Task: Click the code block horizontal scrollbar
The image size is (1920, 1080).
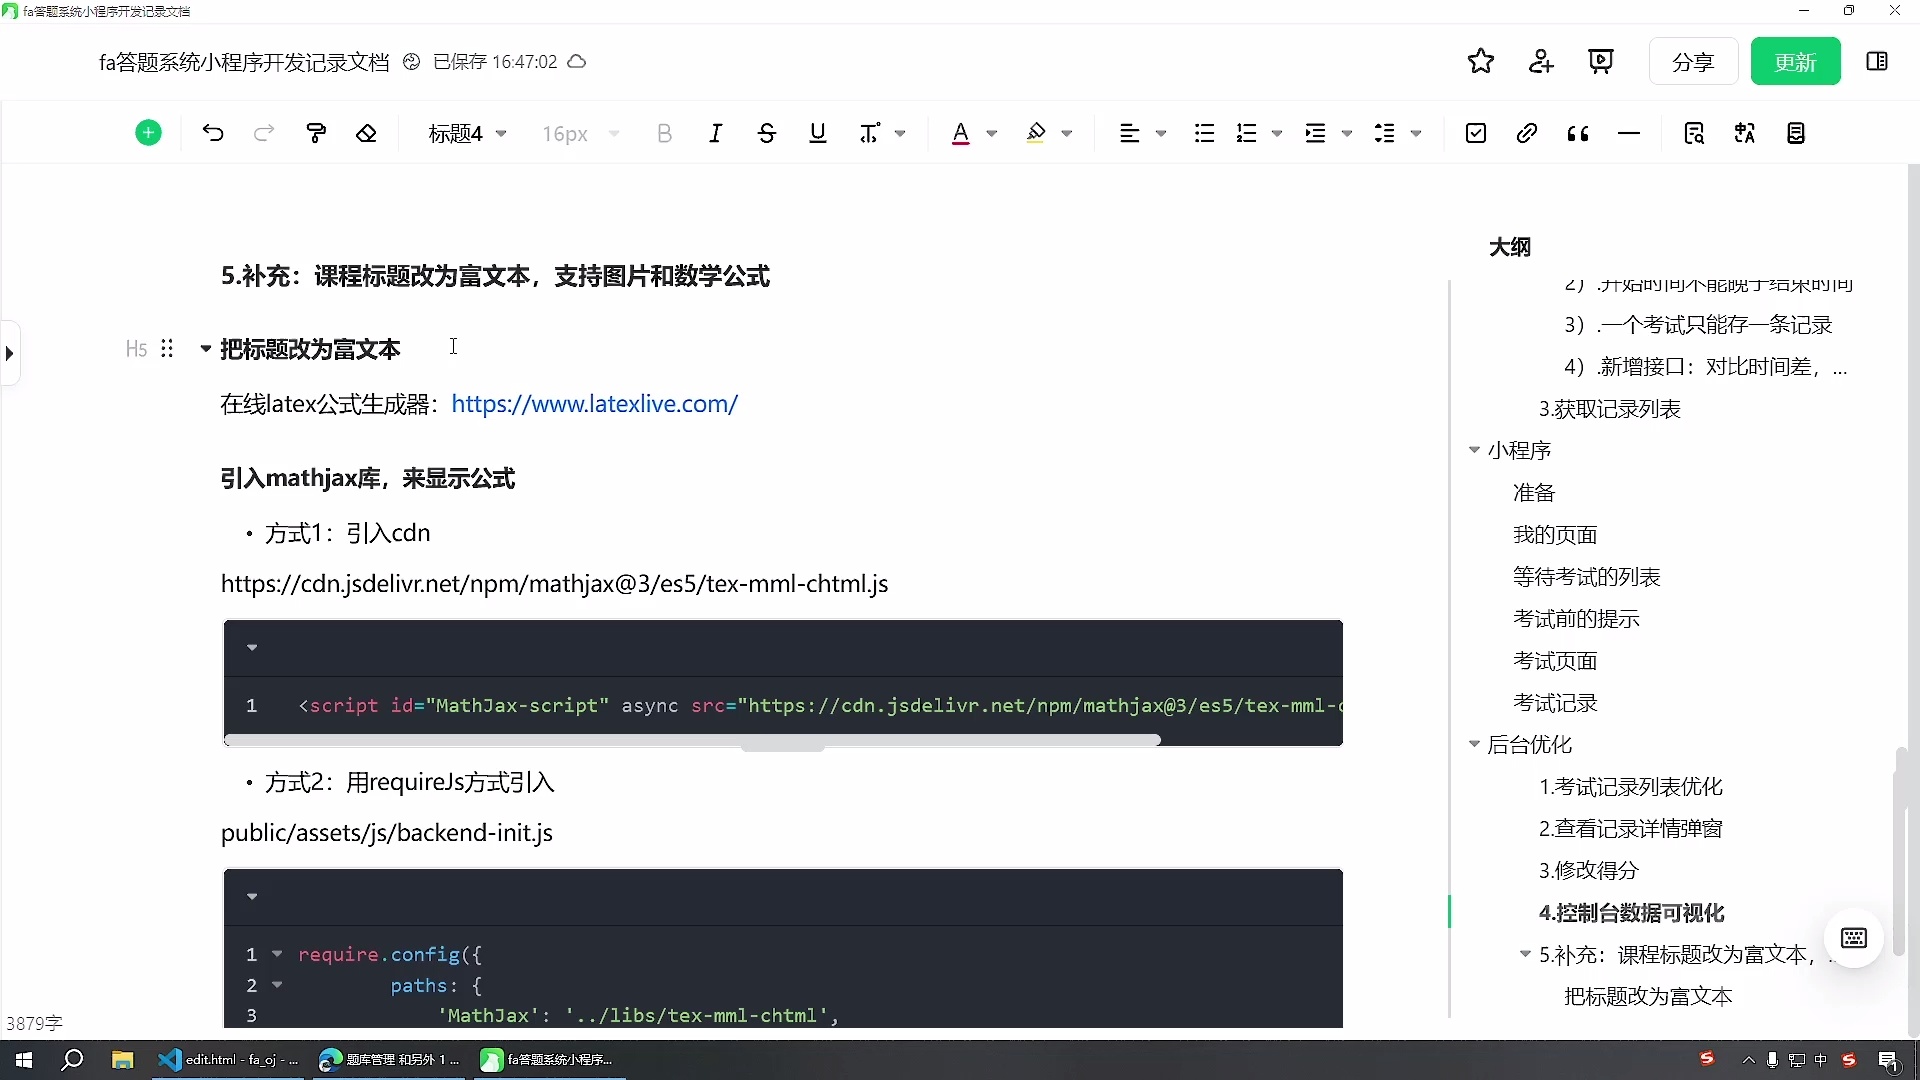Action: click(692, 740)
